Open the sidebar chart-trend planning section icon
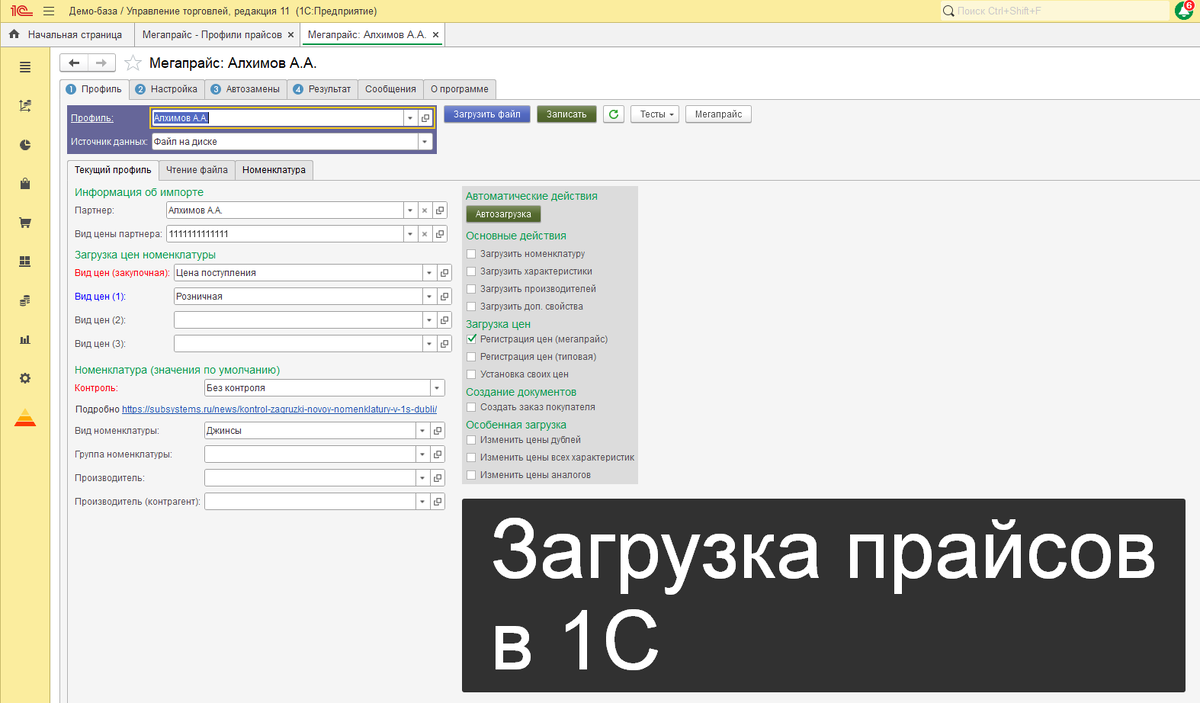The image size is (1200, 703). pos(25,105)
